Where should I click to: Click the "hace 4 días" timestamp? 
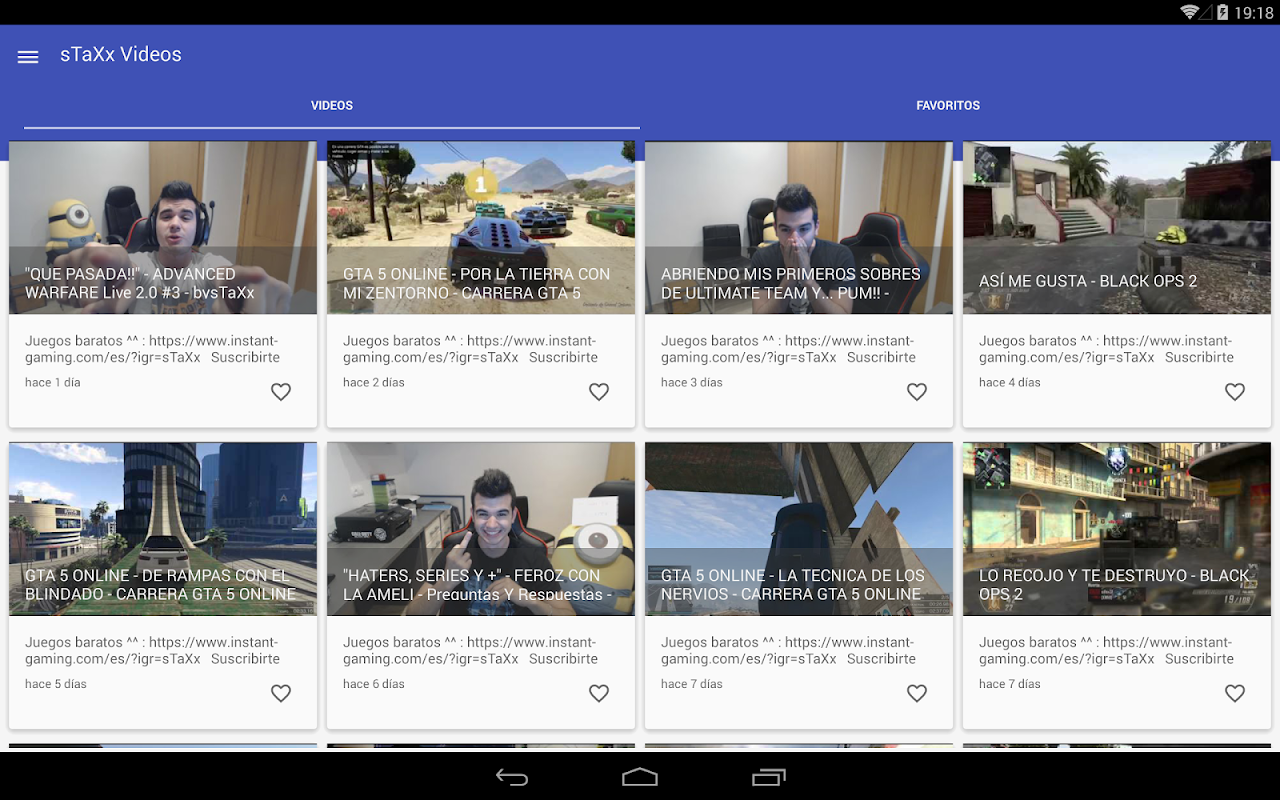point(1010,382)
